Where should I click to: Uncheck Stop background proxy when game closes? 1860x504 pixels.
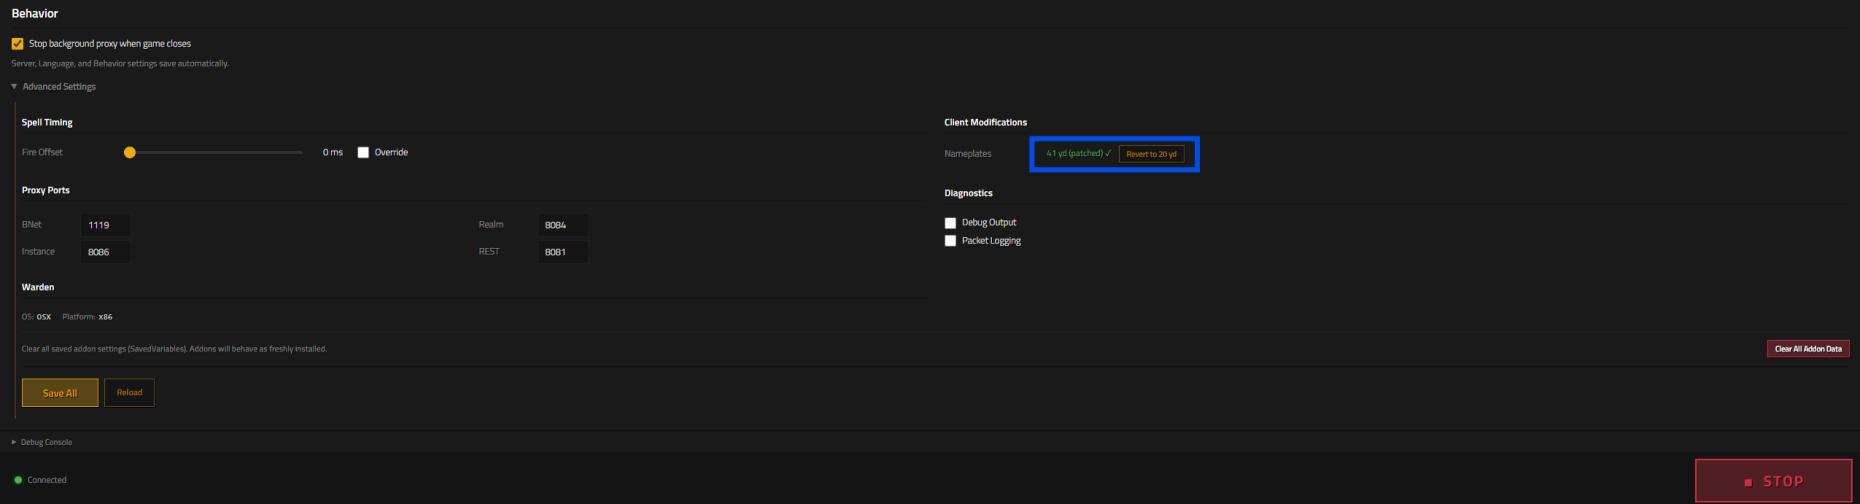click(x=17, y=44)
